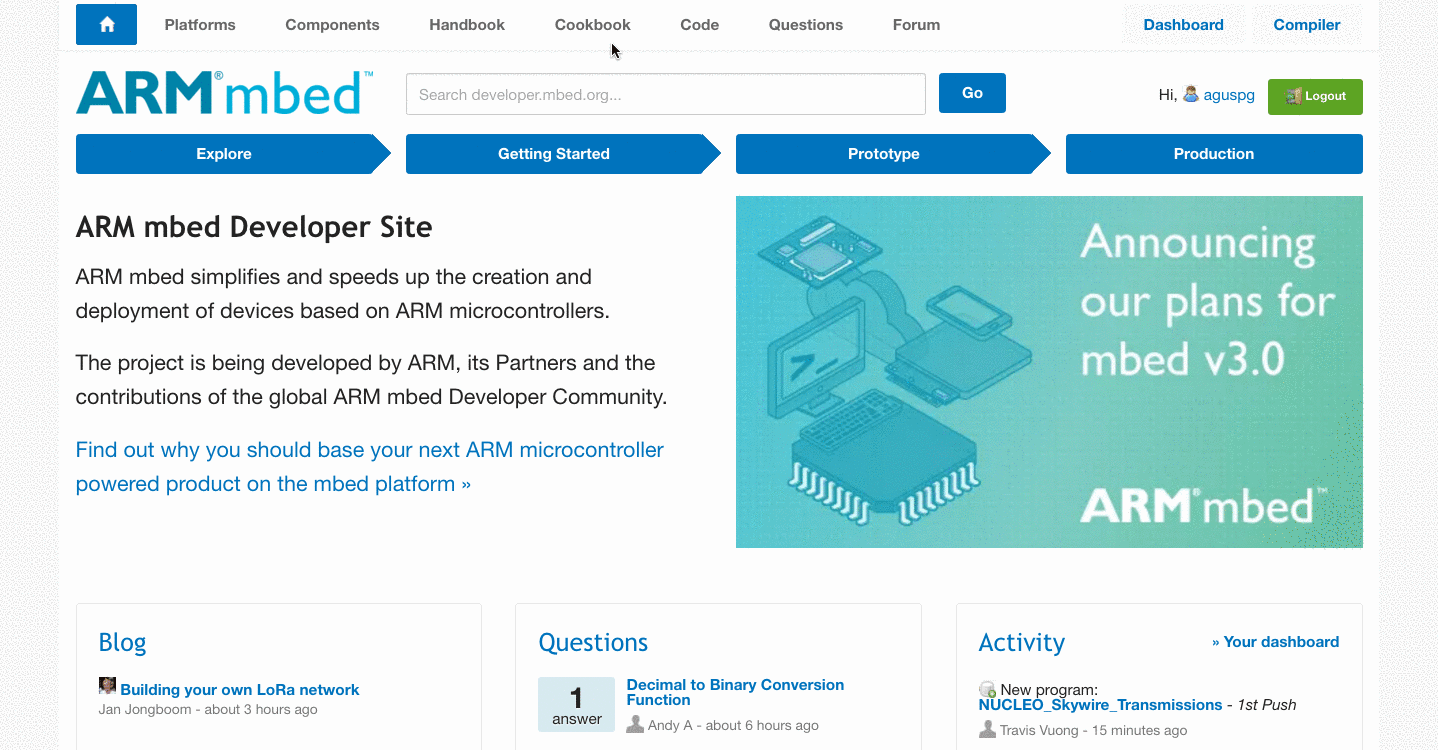Open the Activity section heading
The image size is (1438, 750).
(1021, 642)
